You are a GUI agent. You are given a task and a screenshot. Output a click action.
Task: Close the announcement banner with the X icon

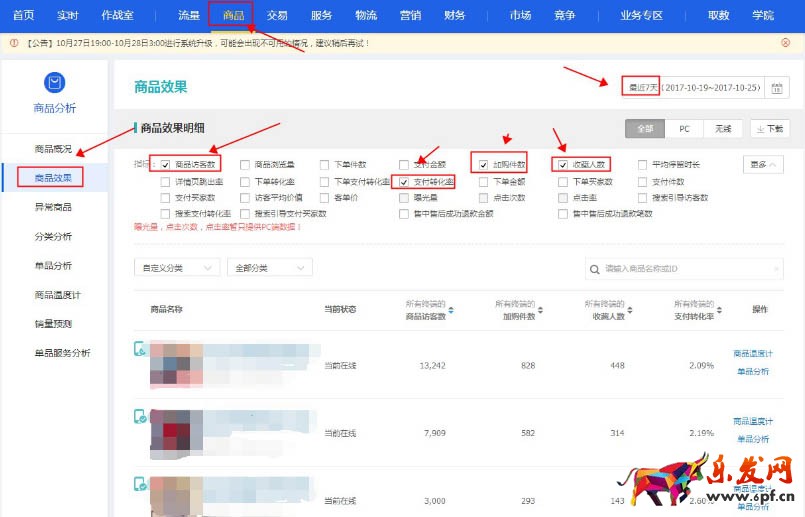(x=785, y=43)
